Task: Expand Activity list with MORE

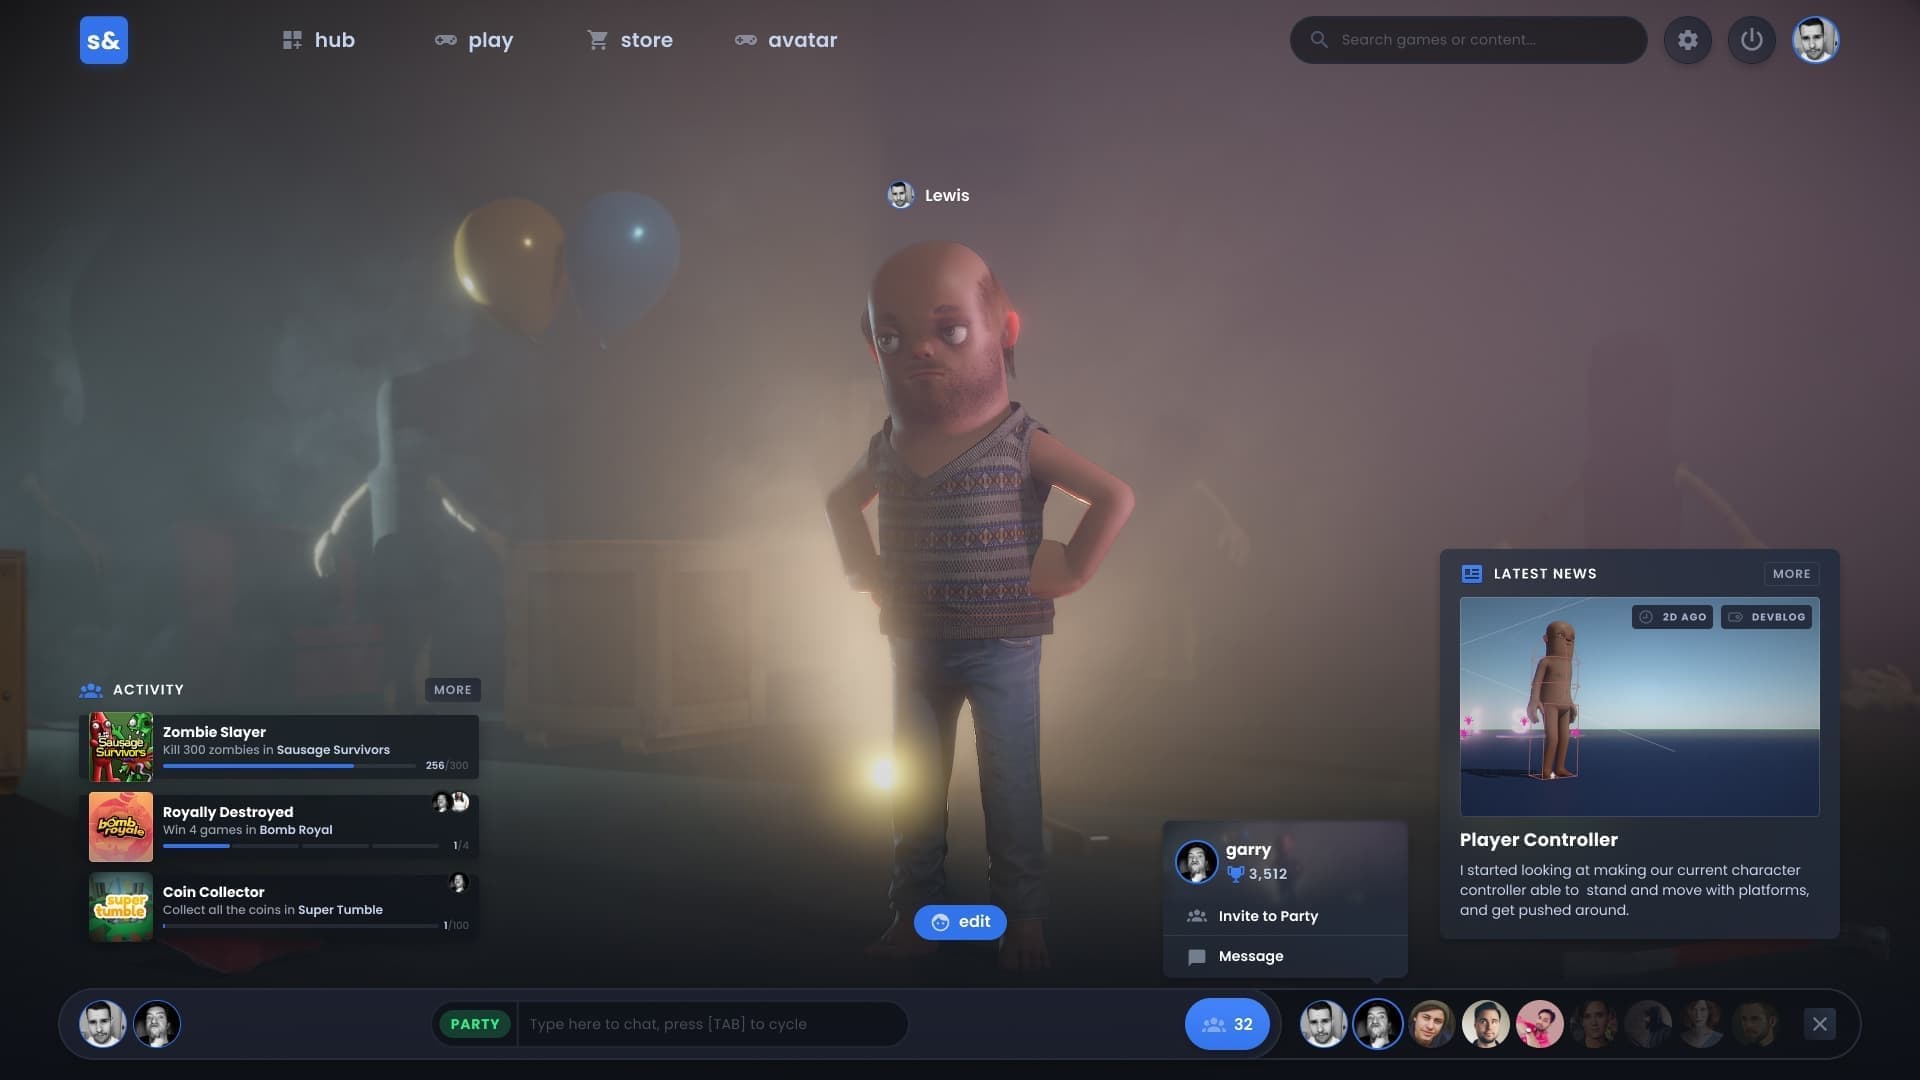Action: pyautogui.click(x=453, y=690)
